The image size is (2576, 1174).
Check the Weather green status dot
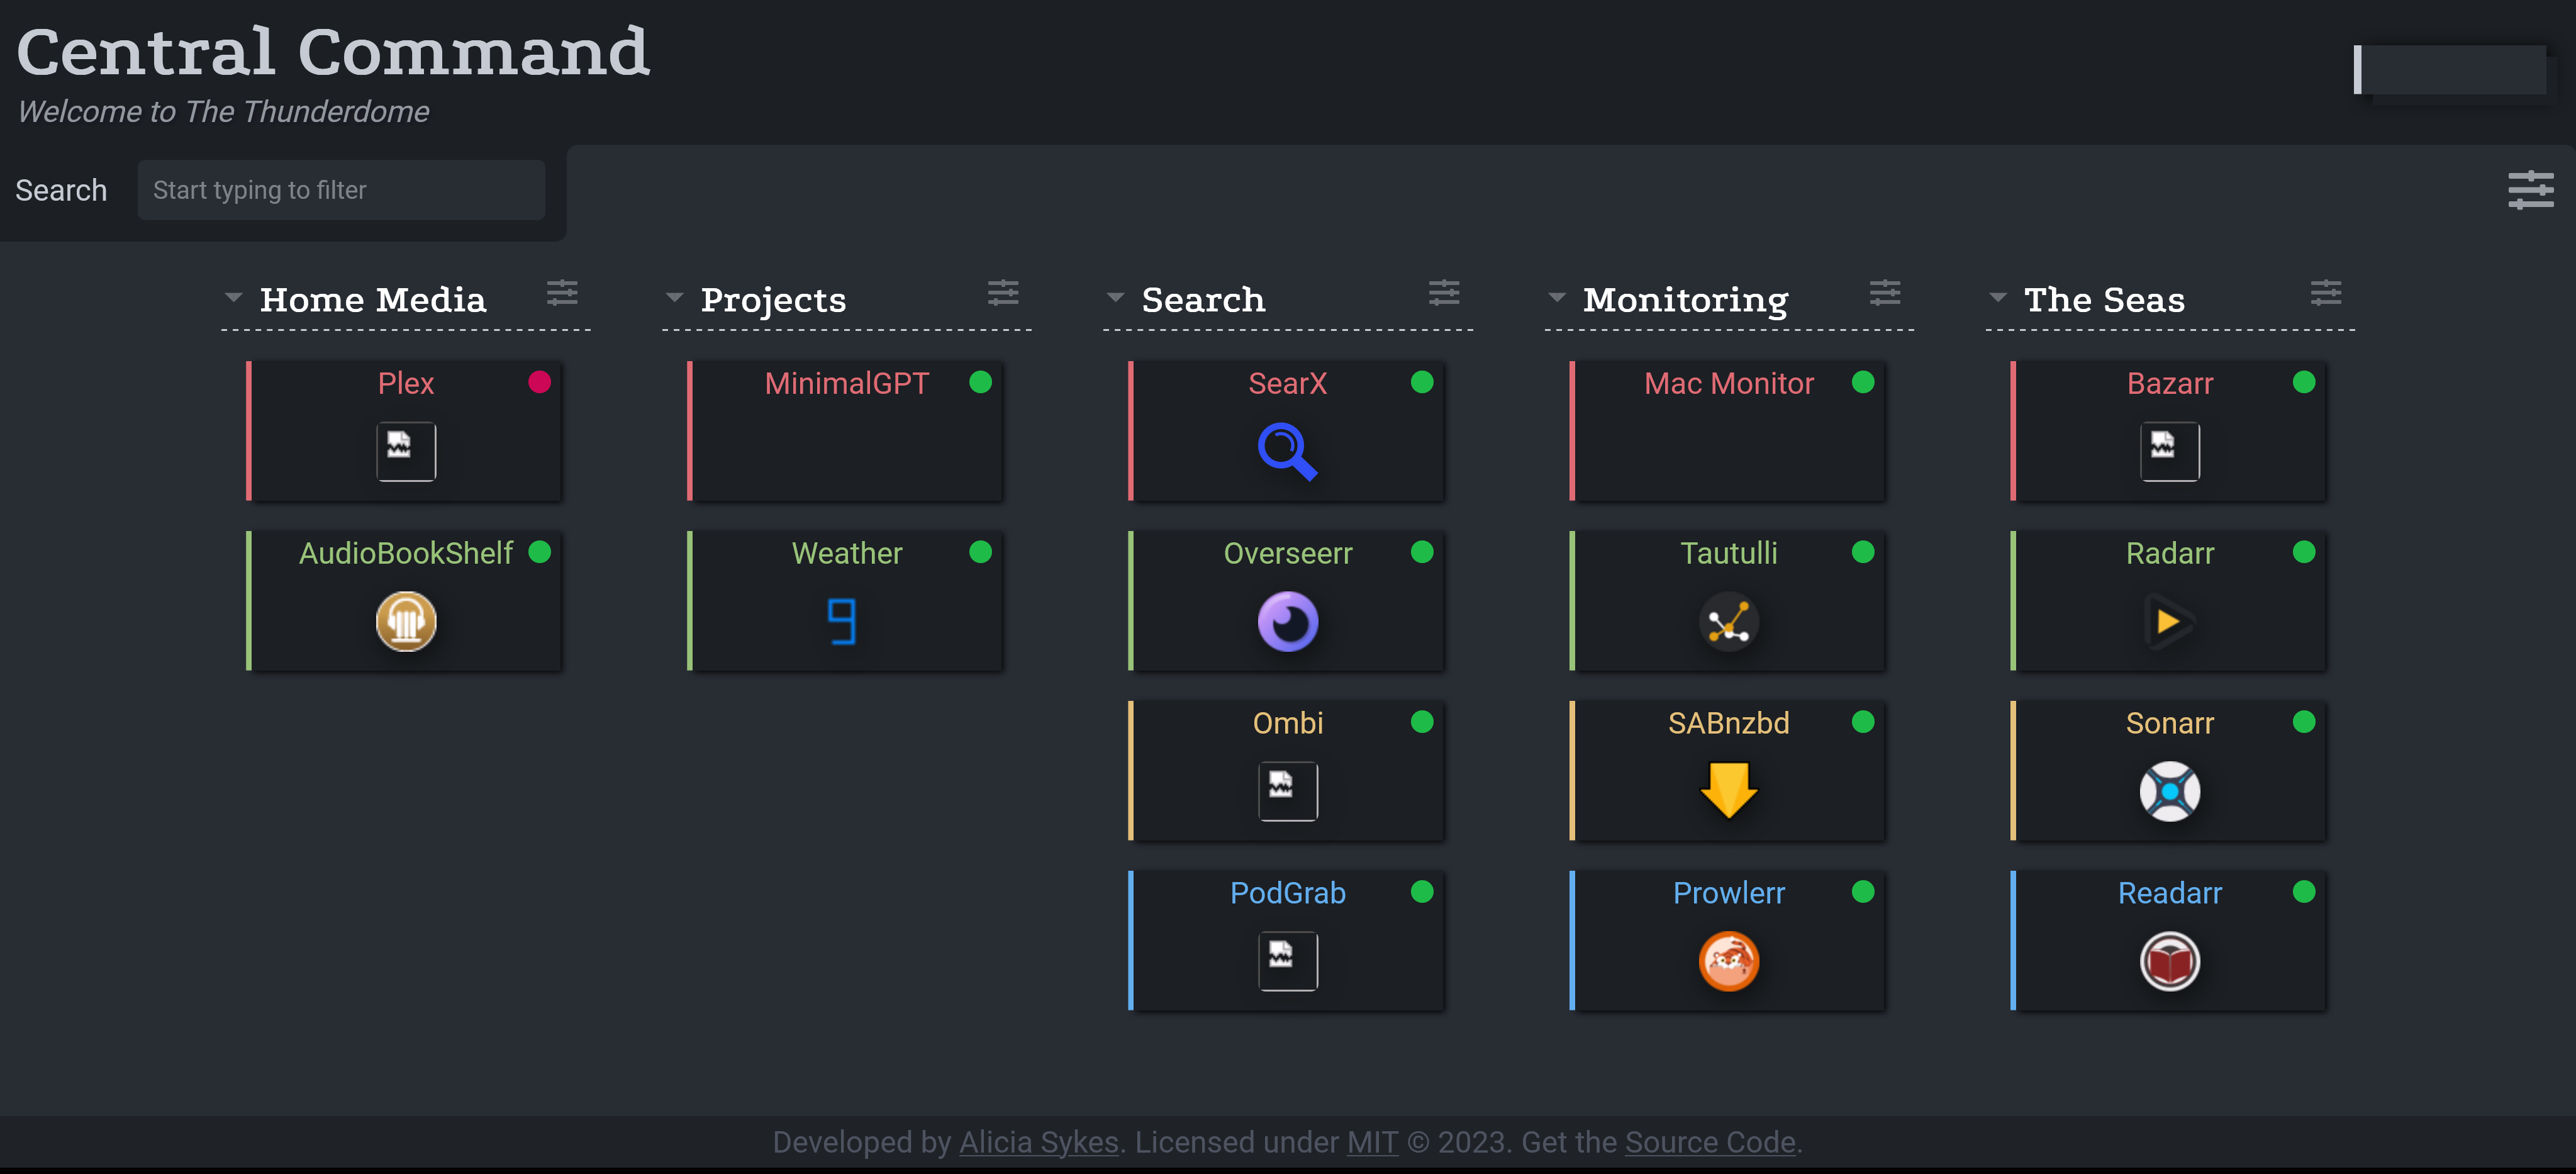980,552
